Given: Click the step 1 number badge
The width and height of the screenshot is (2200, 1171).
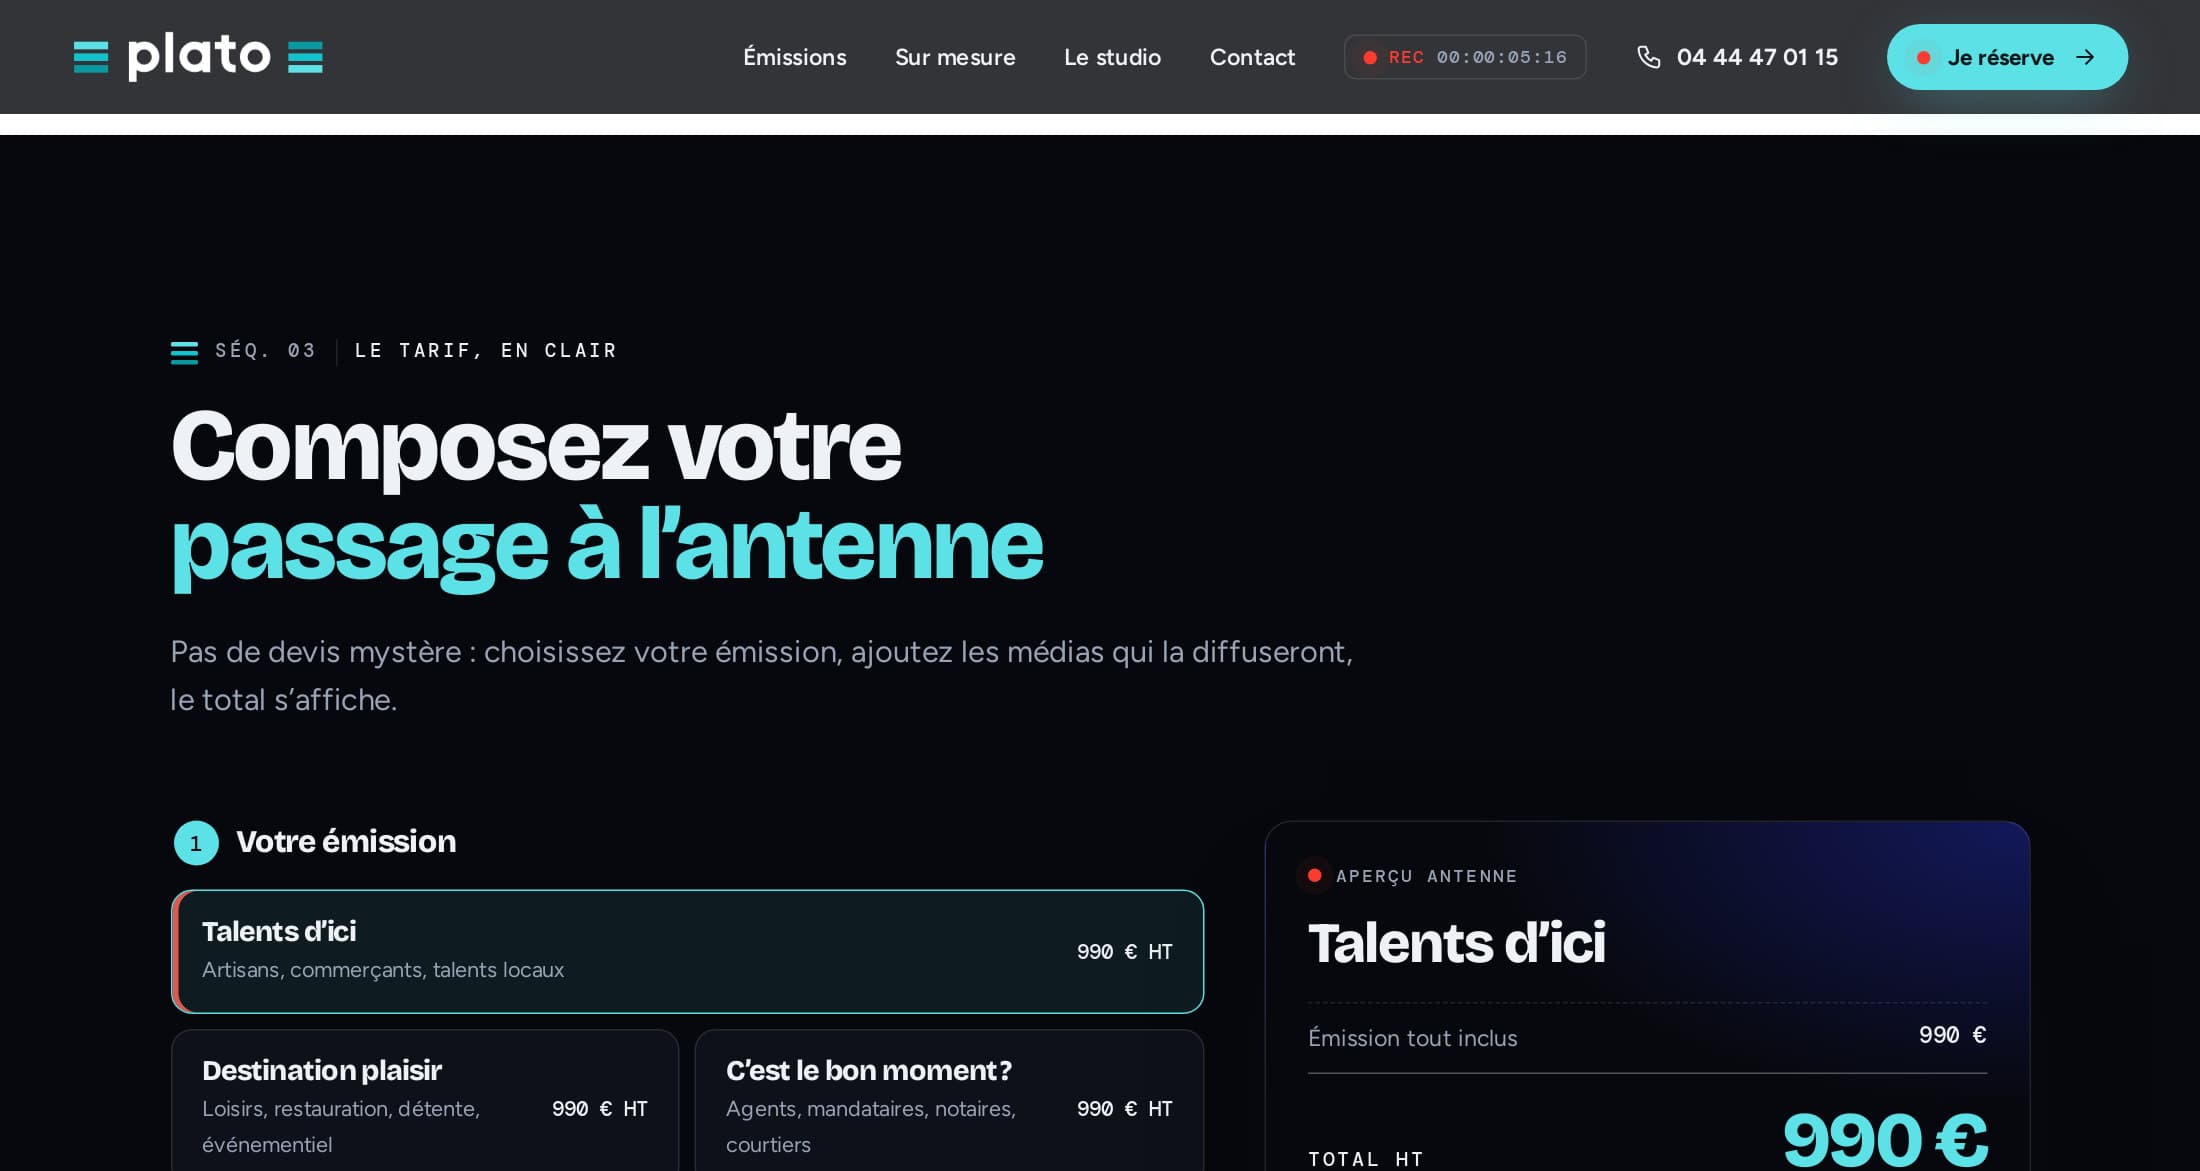Looking at the screenshot, I should pos(196,843).
